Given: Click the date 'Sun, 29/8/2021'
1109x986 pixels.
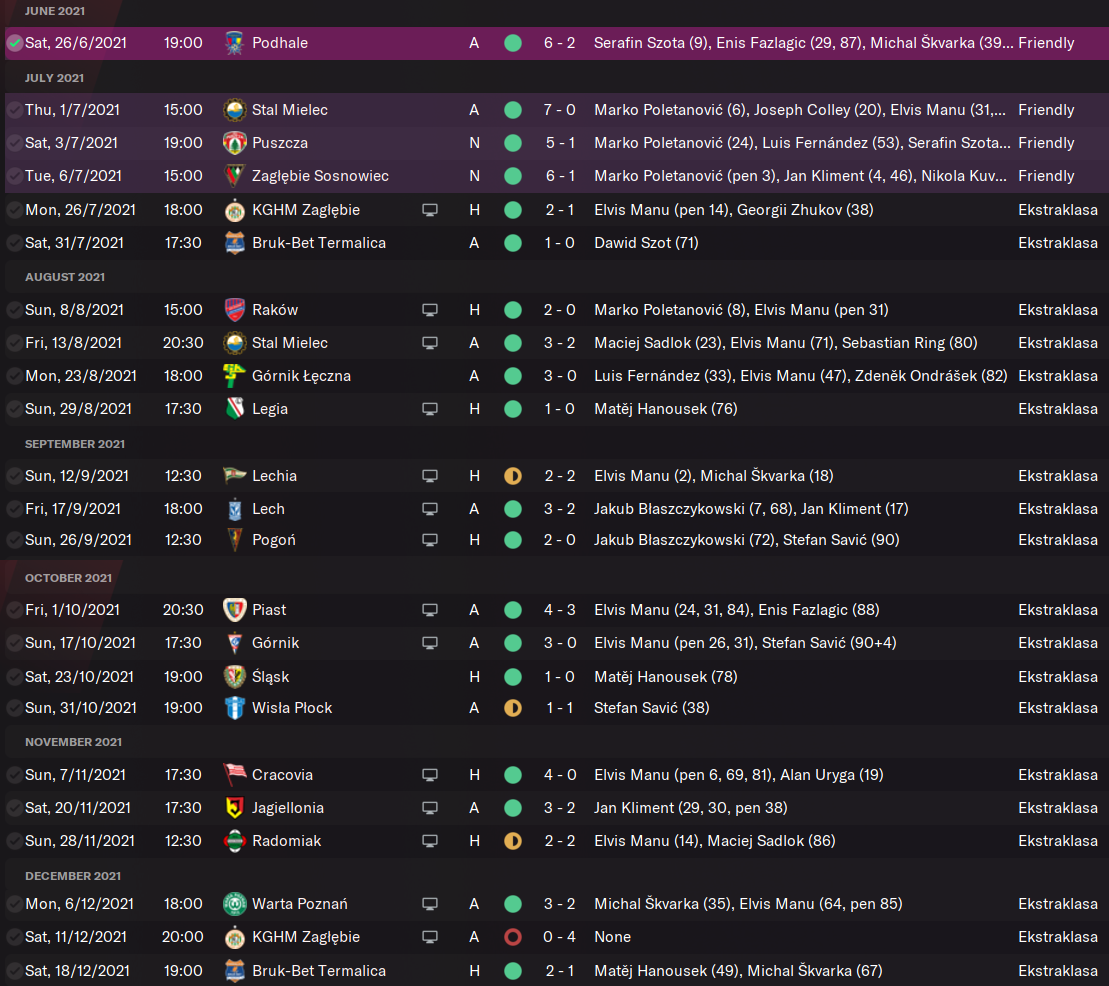Looking at the screenshot, I should pos(79,409).
